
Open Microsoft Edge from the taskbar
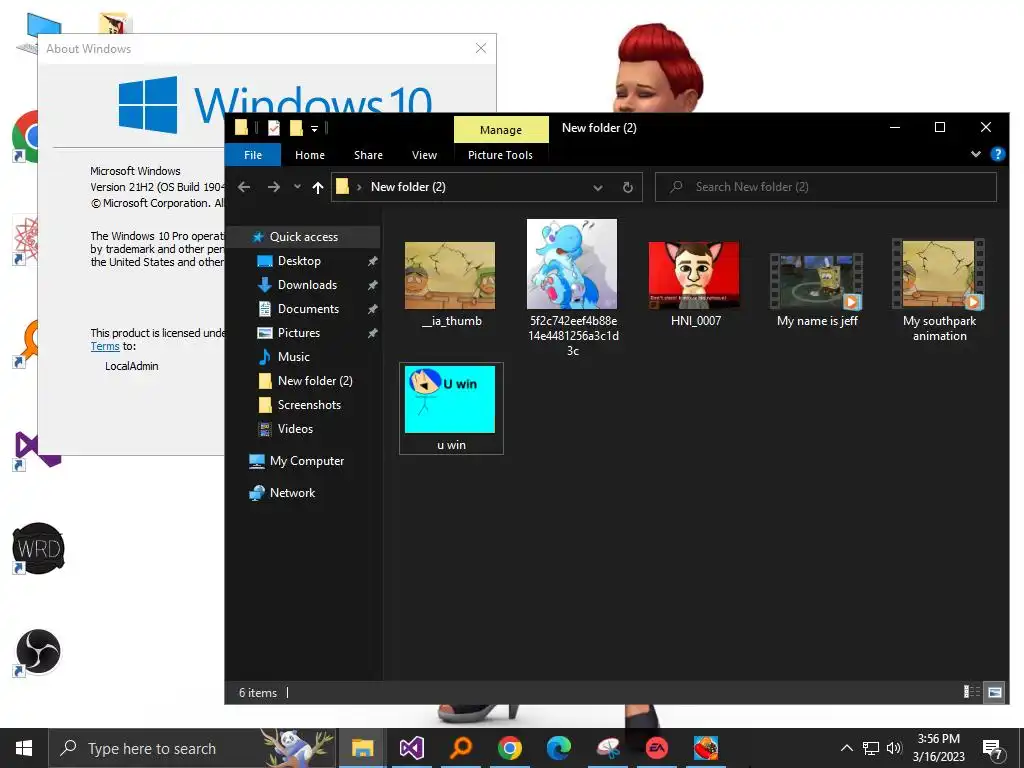tap(558, 748)
